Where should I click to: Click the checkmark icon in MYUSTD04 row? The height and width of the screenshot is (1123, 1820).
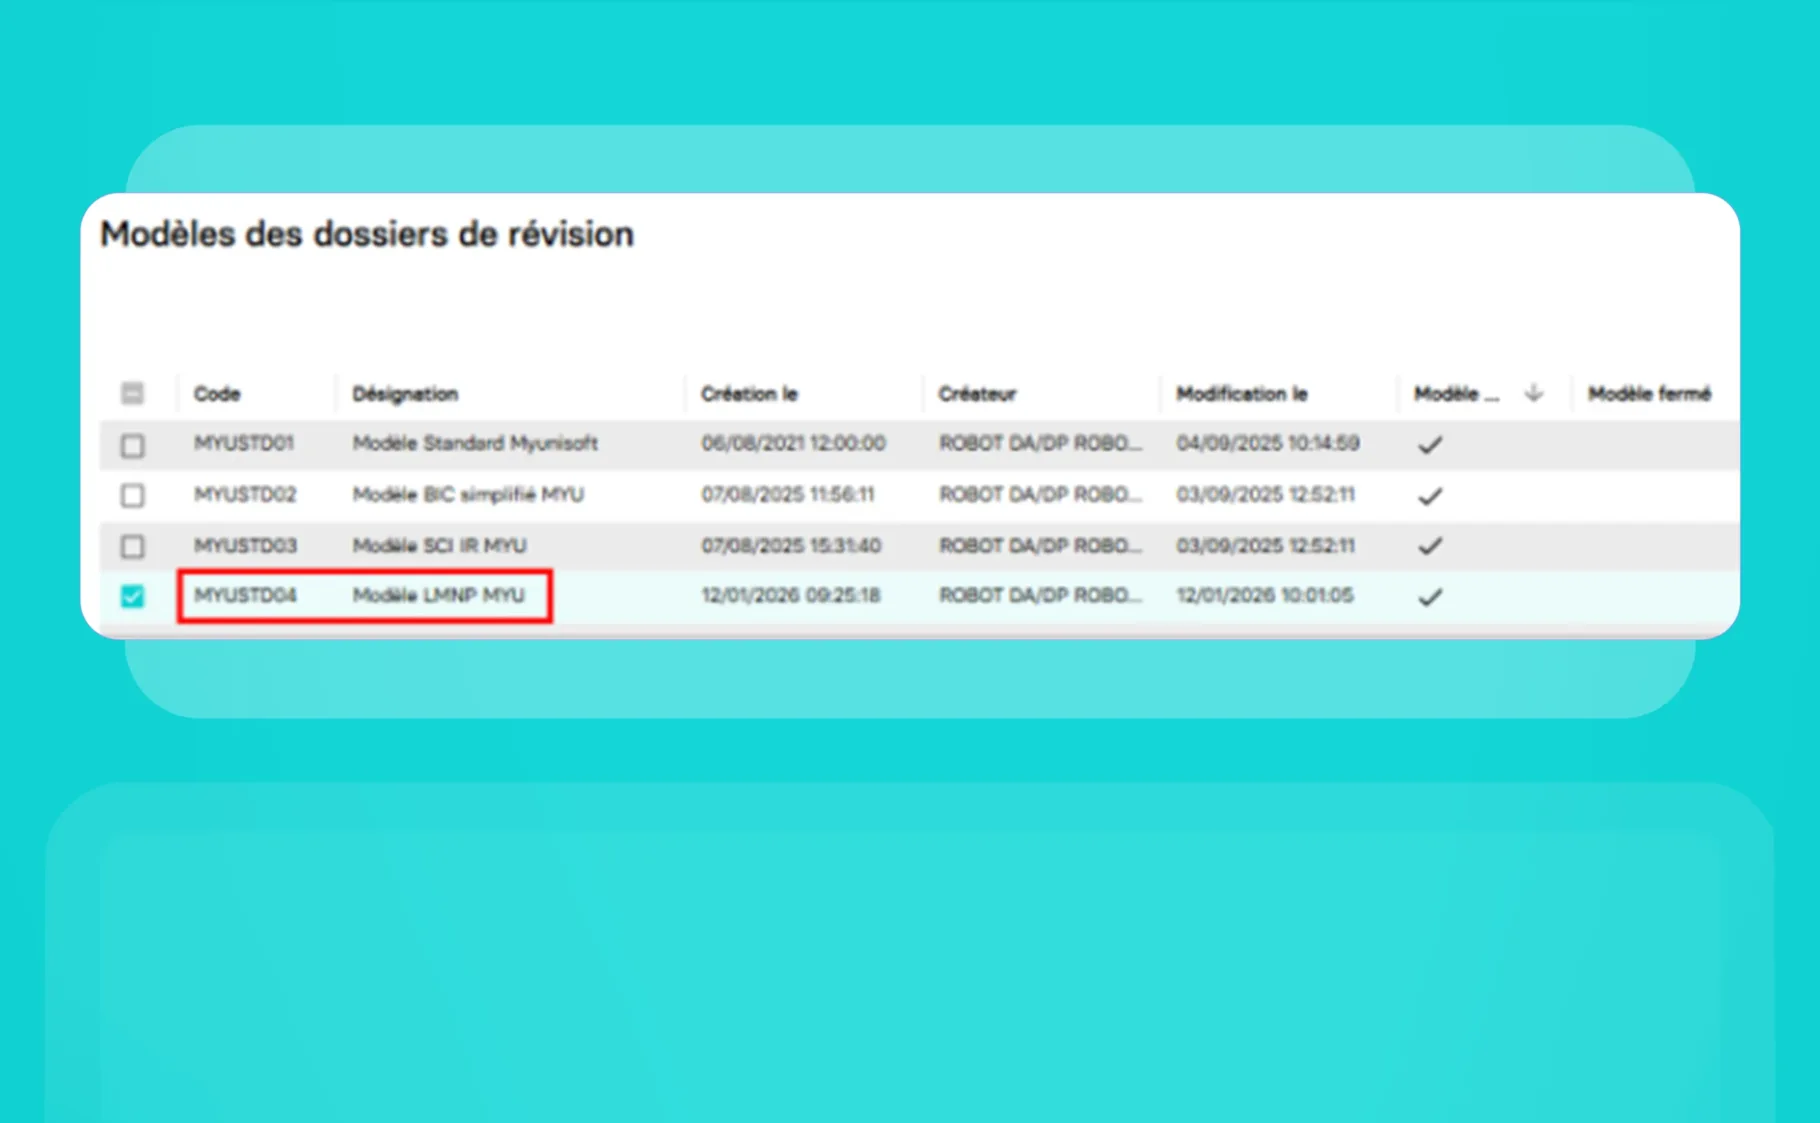click(x=1430, y=597)
